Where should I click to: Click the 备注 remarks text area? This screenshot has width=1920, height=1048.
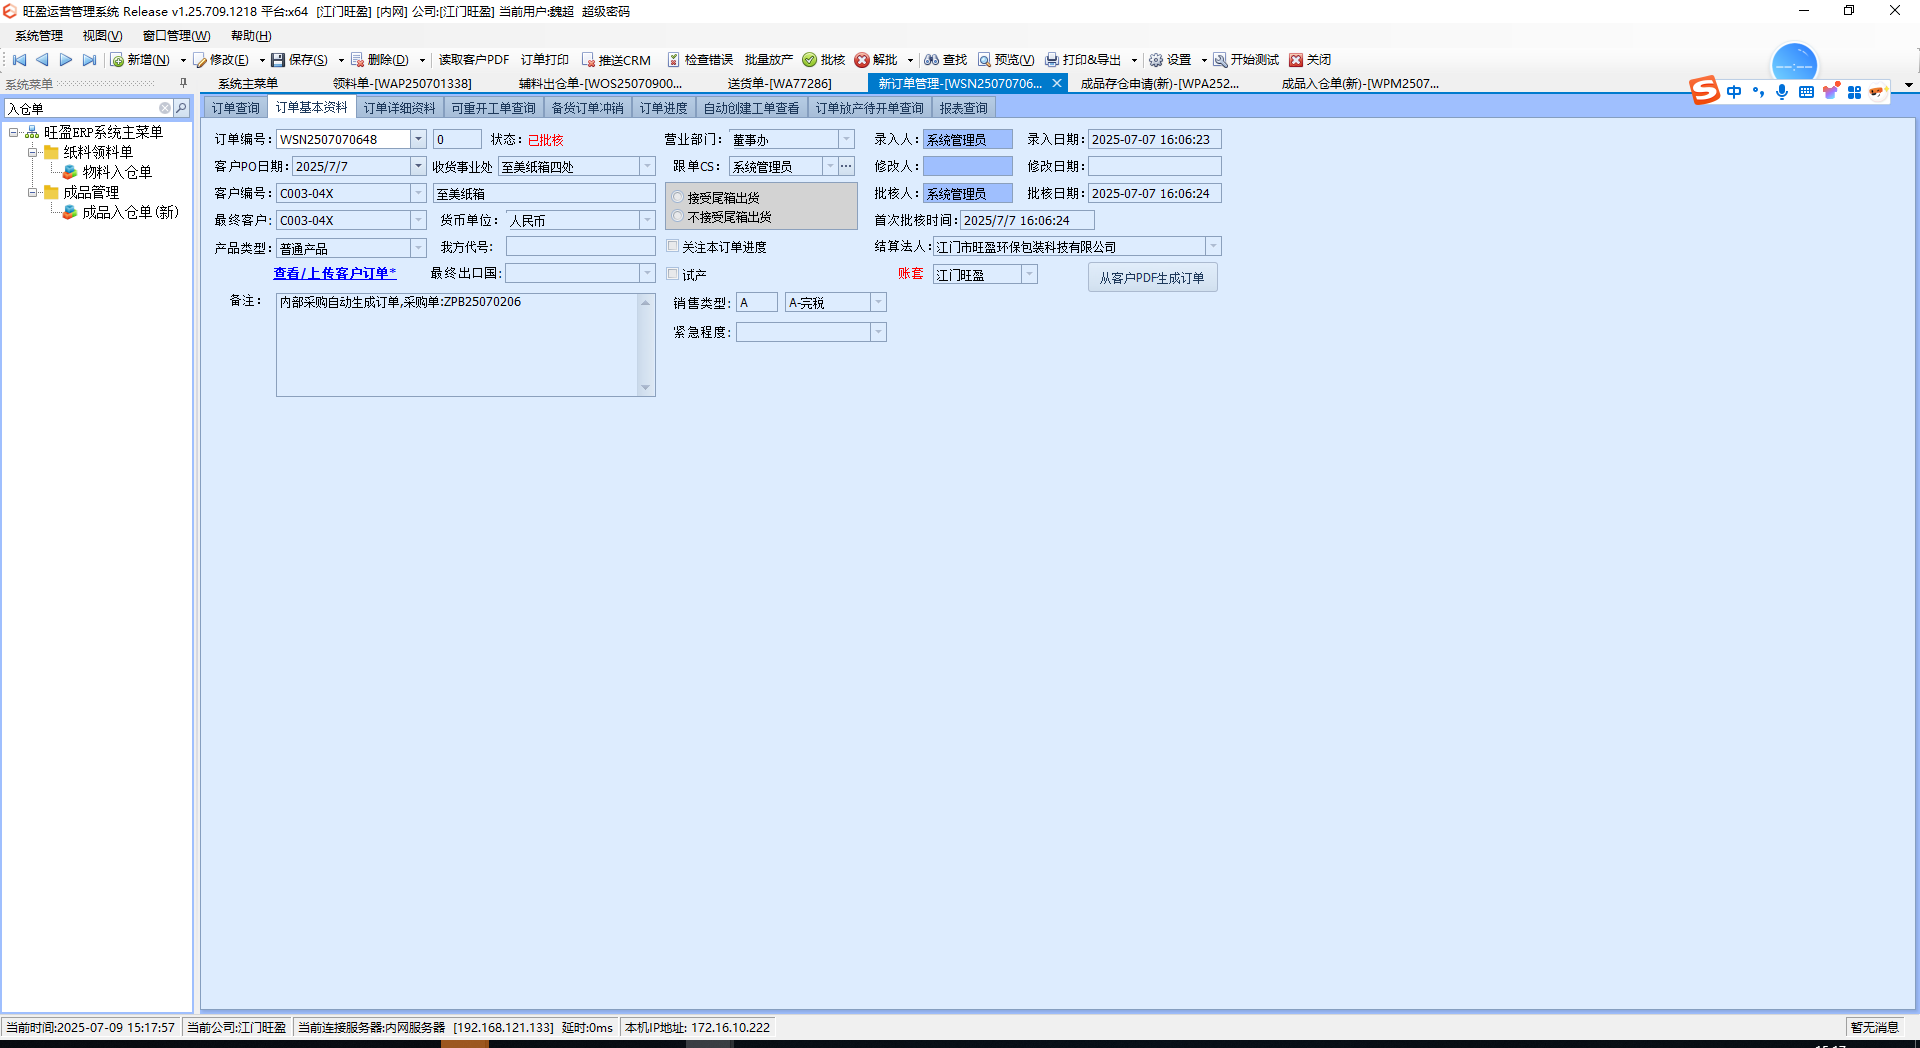465,345
